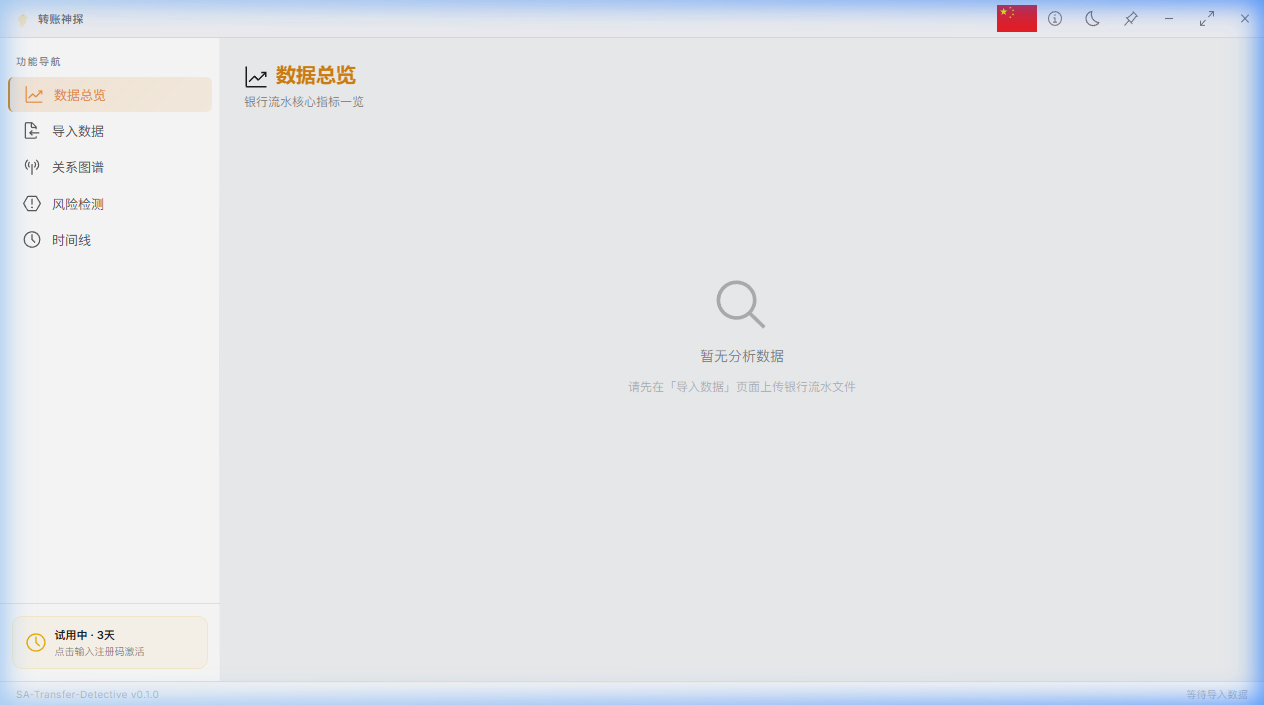Image resolution: width=1264 pixels, height=705 pixels.
Task: Open 导入数据 navigation item
Action: (110, 131)
